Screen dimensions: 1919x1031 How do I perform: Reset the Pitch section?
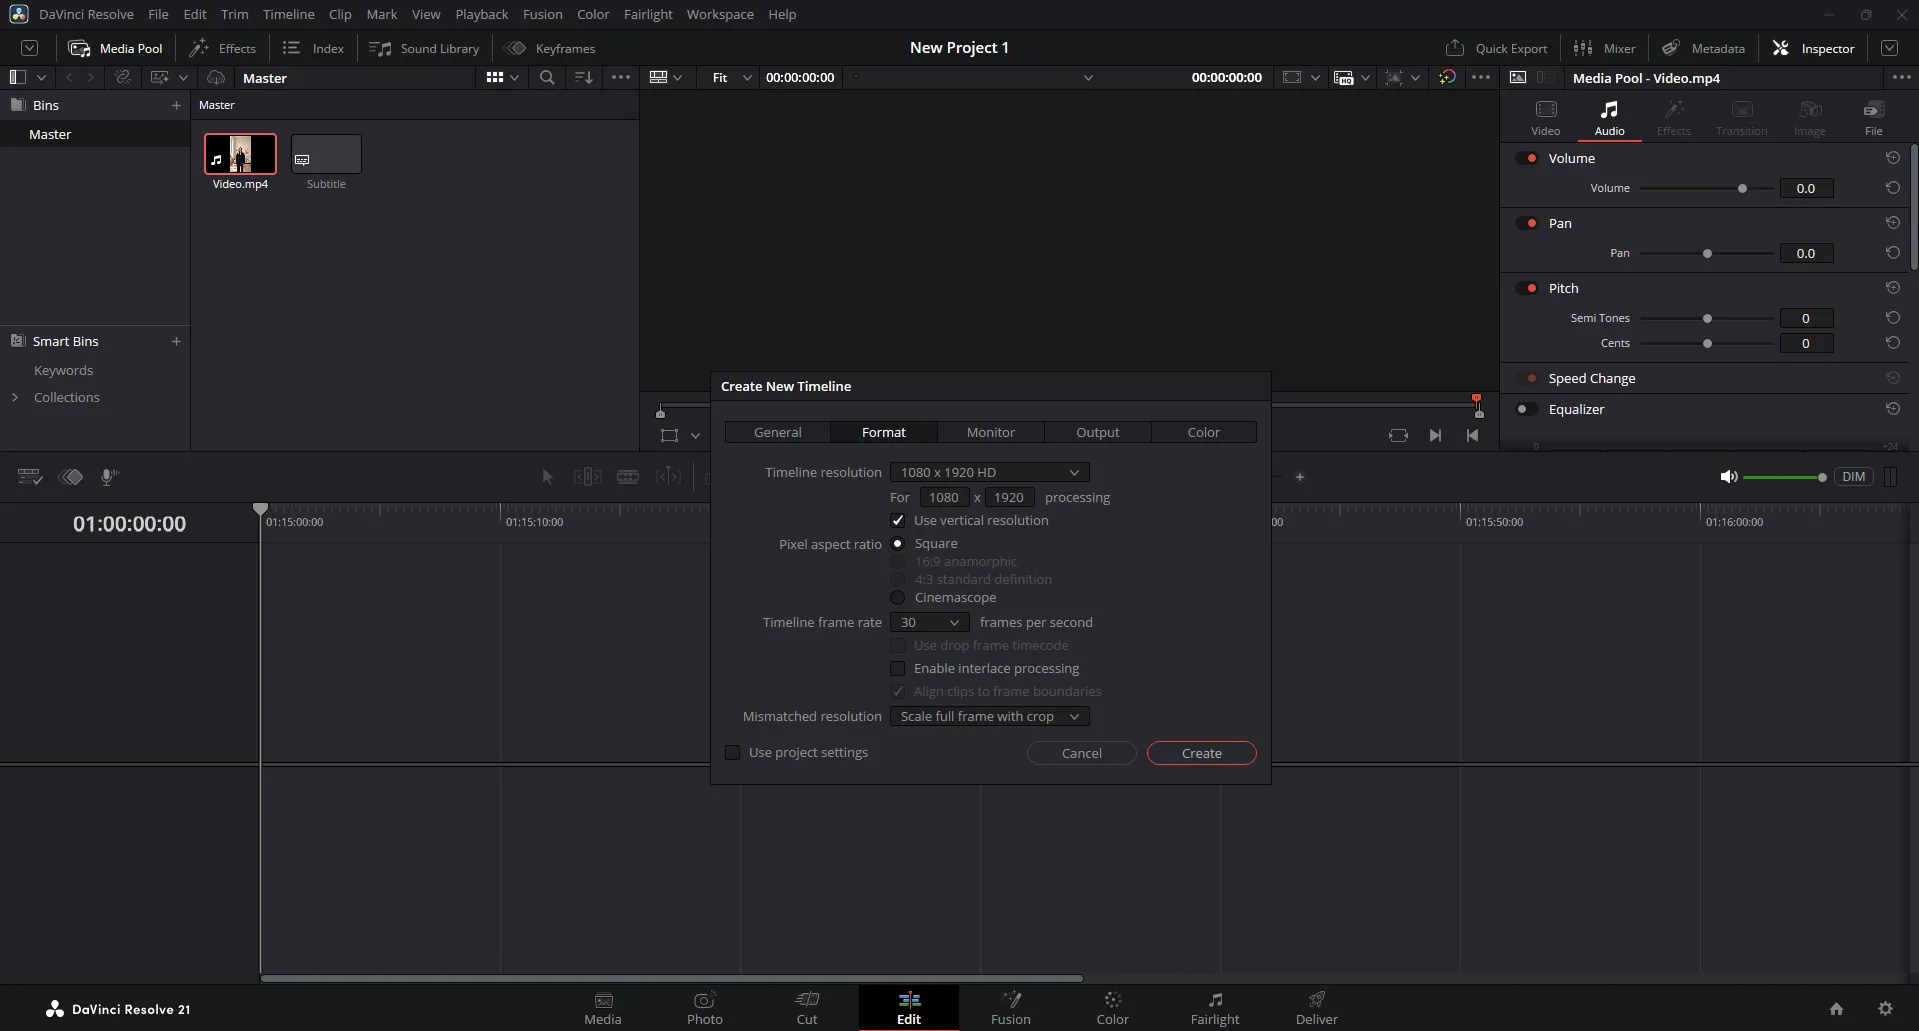tap(1892, 288)
